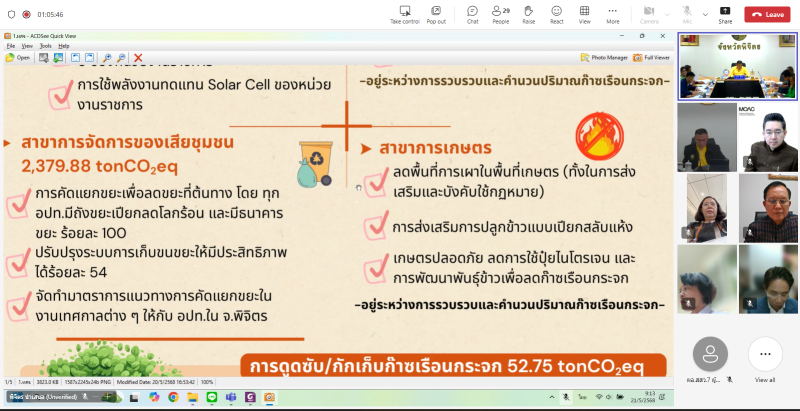Leave the meeting with the Leave button
800x411 pixels.
(768, 14)
